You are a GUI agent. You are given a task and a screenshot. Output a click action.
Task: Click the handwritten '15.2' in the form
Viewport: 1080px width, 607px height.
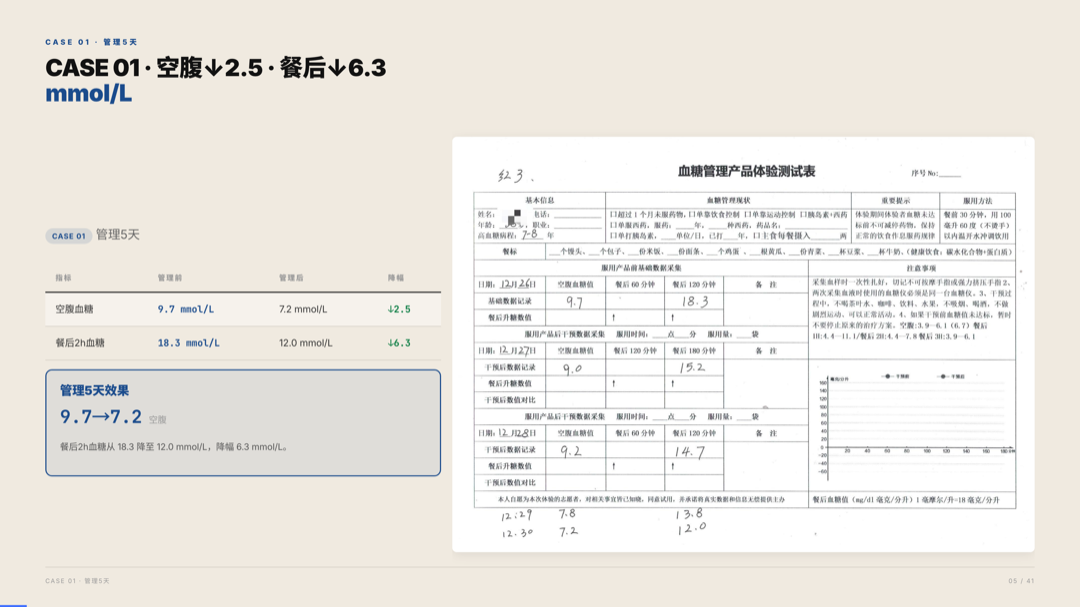click(x=692, y=367)
